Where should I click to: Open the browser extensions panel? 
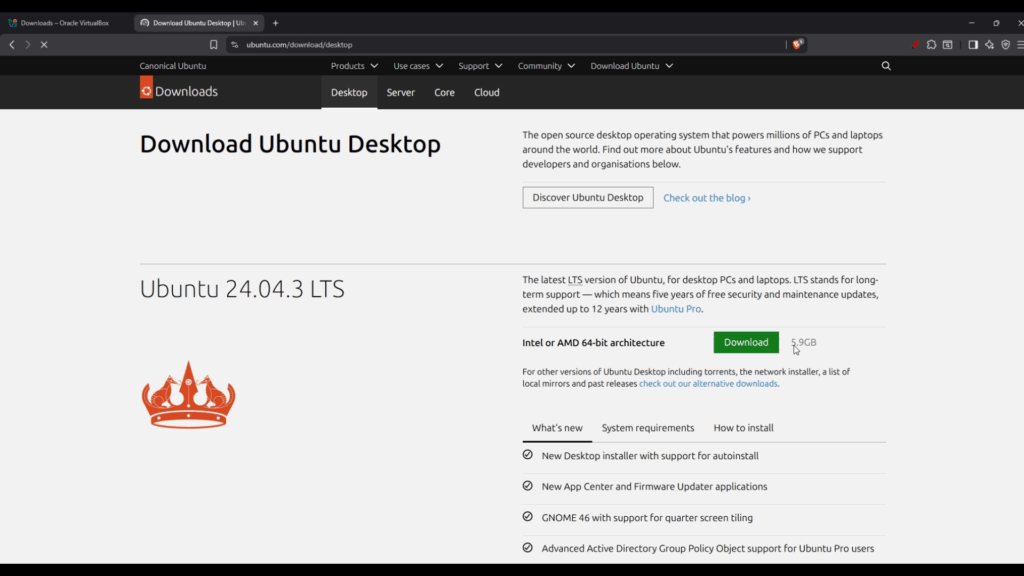tap(932, 44)
